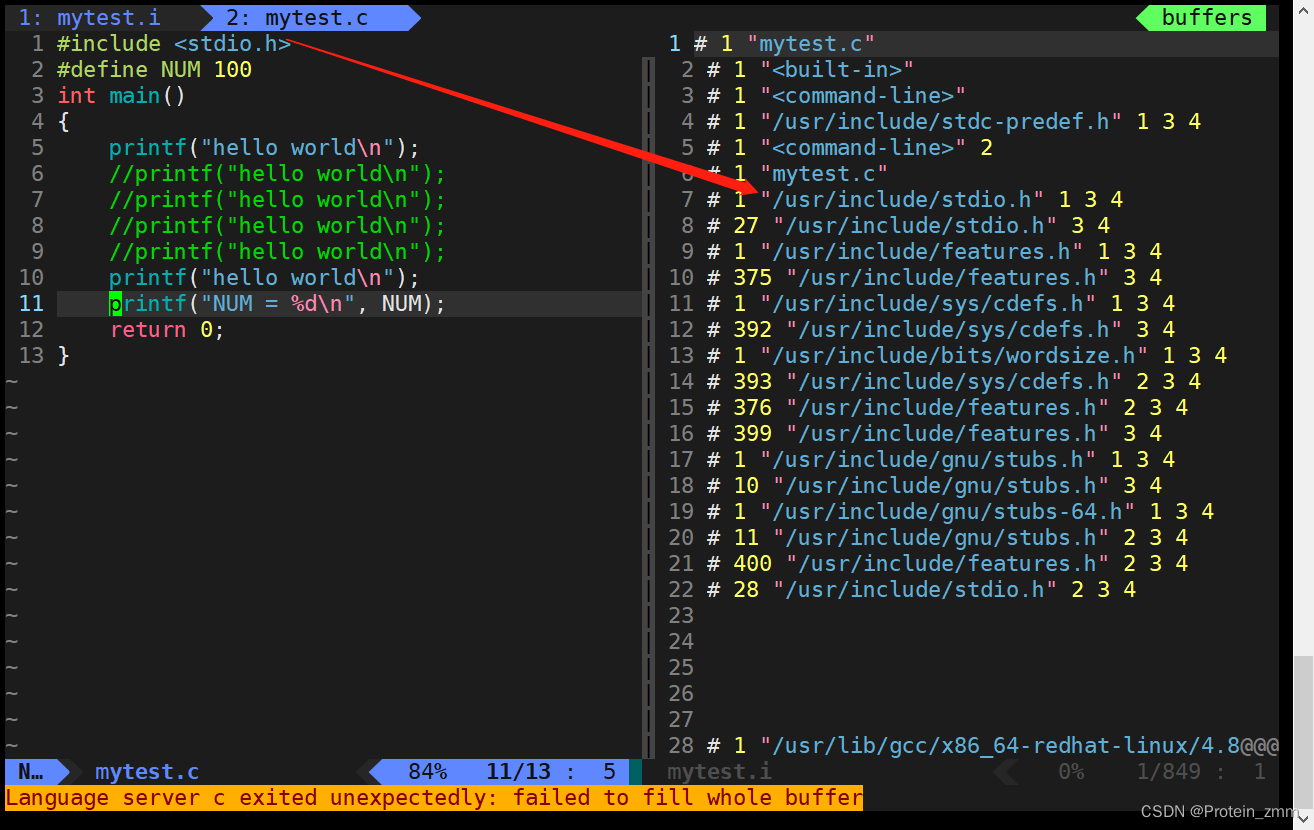This screenshot has height=830, width=1314.
Task: Click the 'Language server c exited unexpectedly' error message
Action: pos(434,798)
